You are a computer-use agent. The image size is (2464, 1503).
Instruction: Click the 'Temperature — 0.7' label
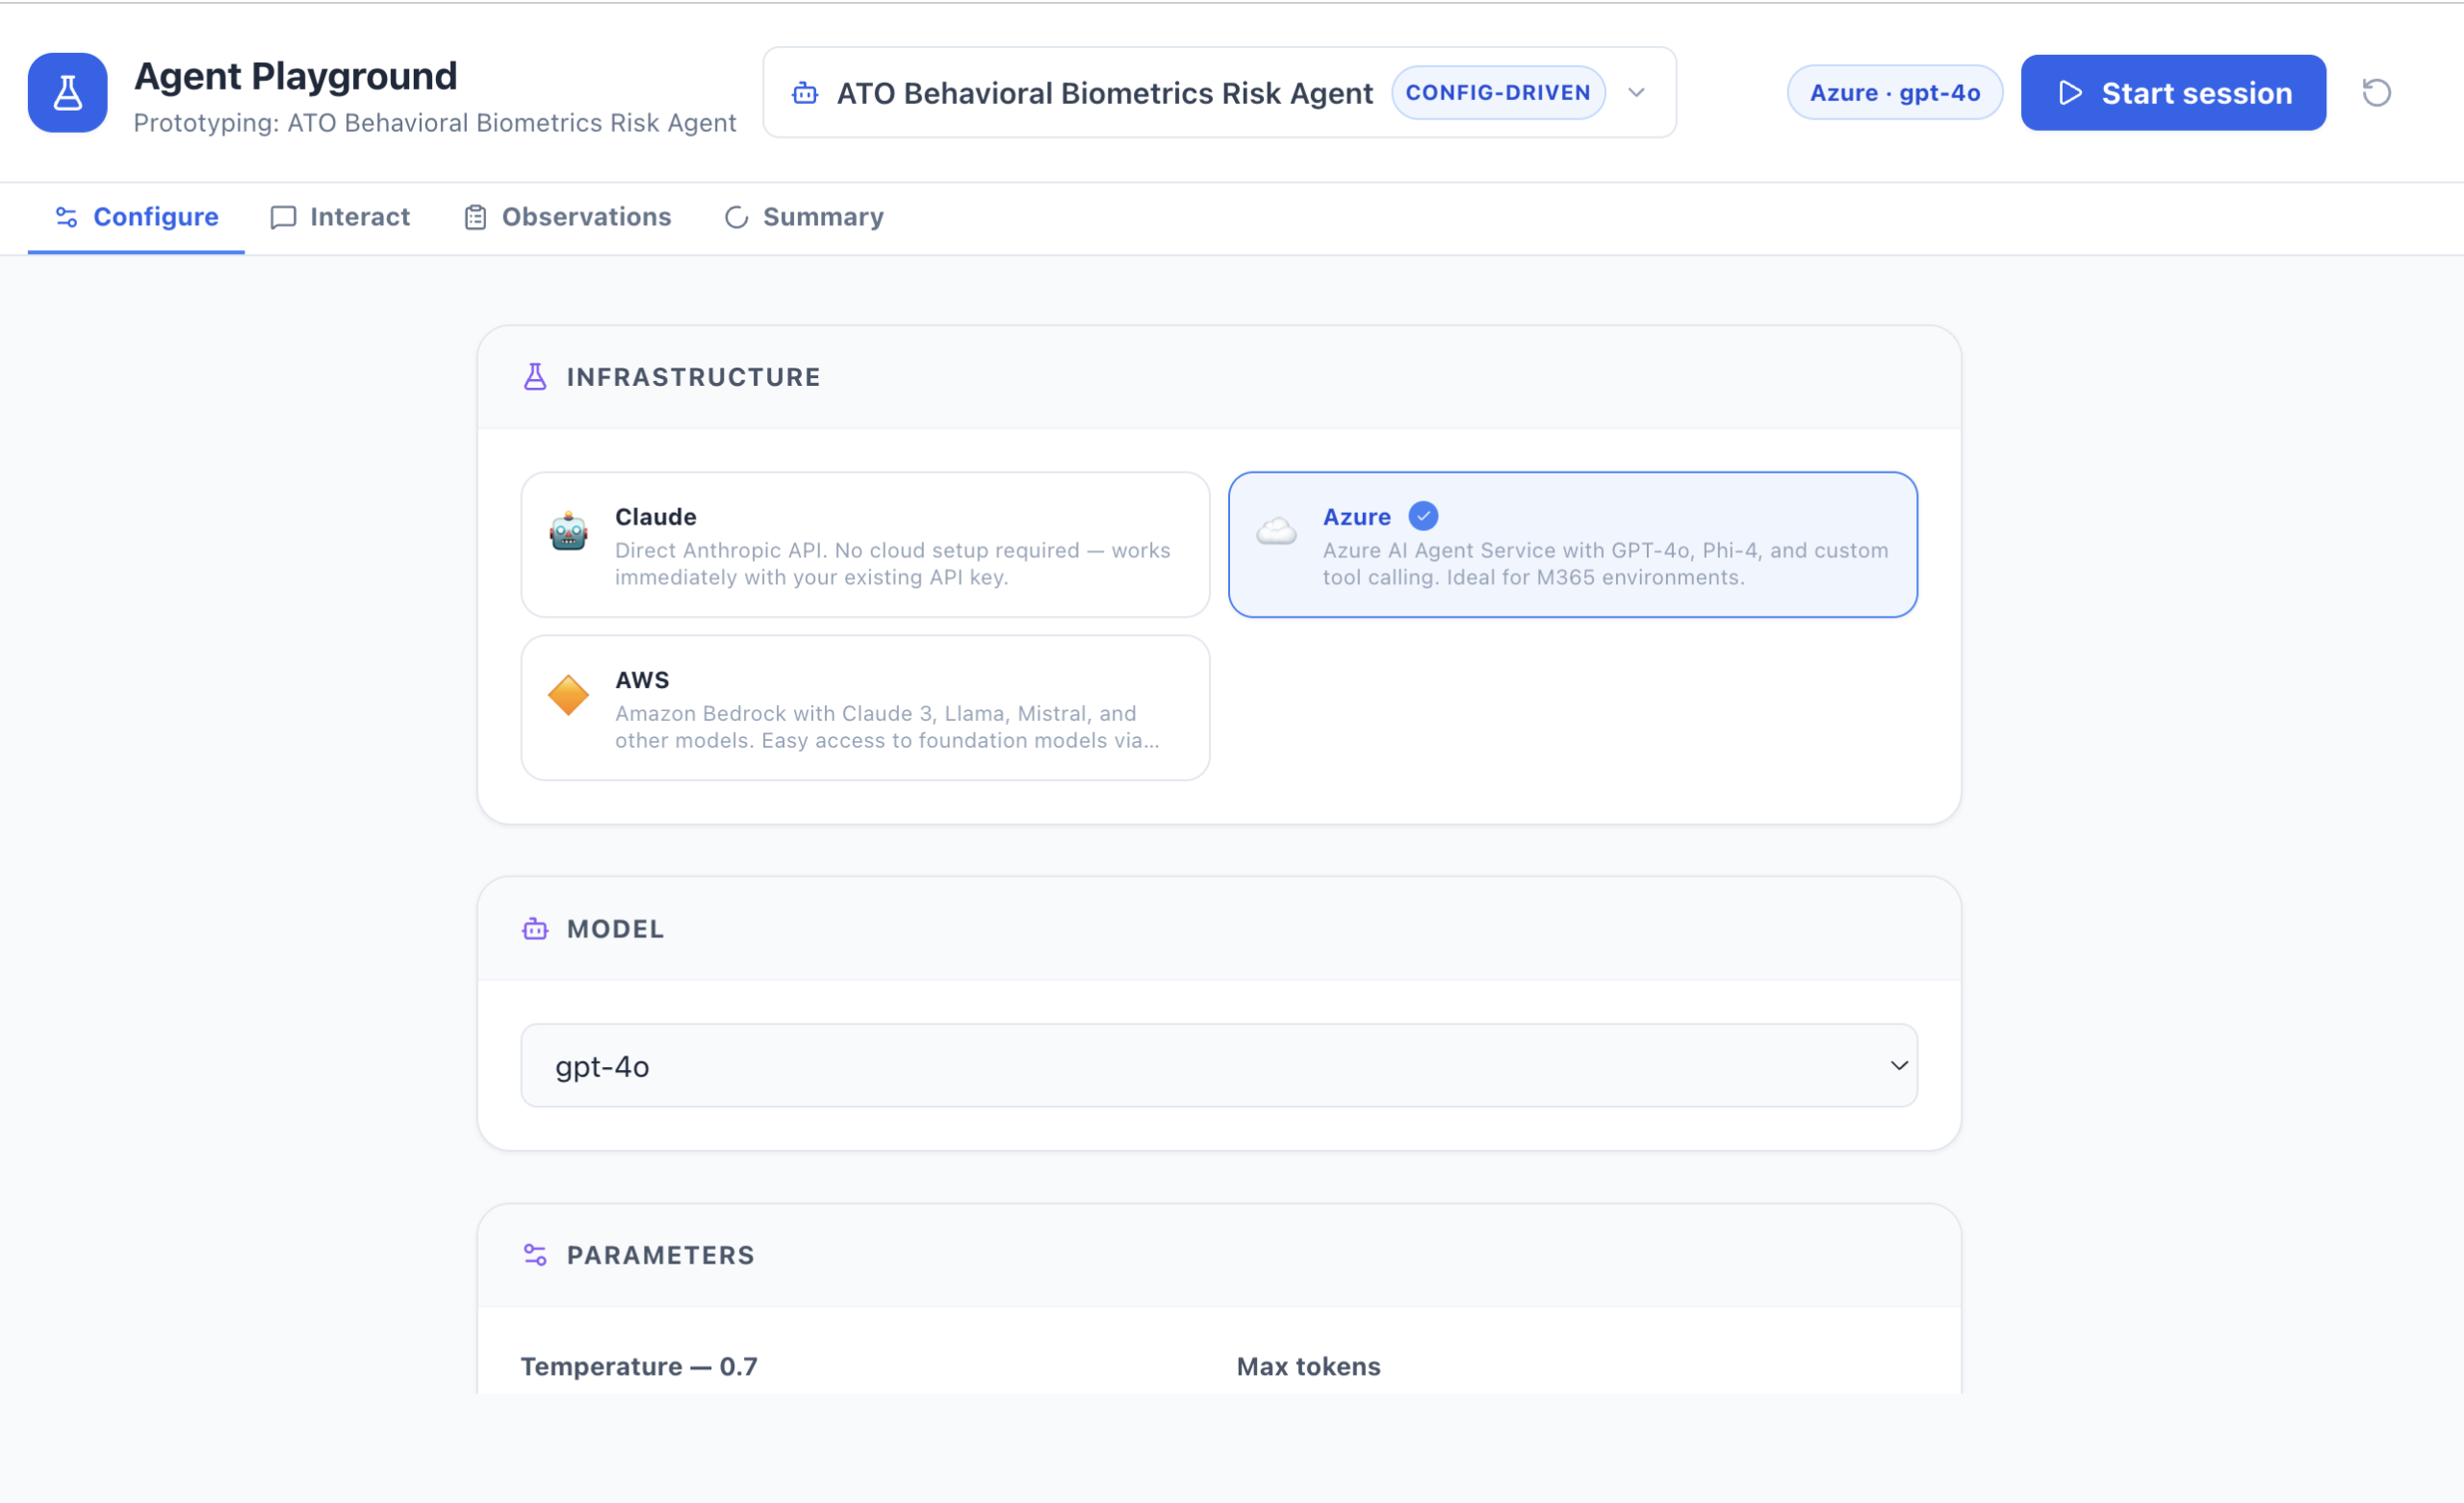(x=639, y=1366)
